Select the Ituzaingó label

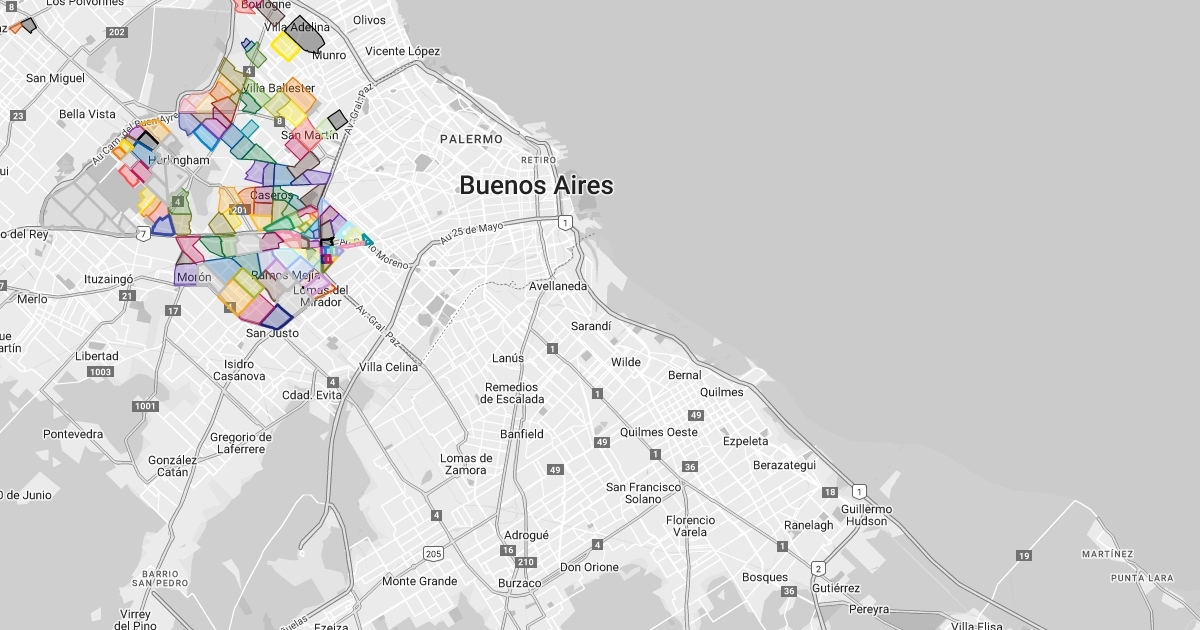tap(108, 278)
